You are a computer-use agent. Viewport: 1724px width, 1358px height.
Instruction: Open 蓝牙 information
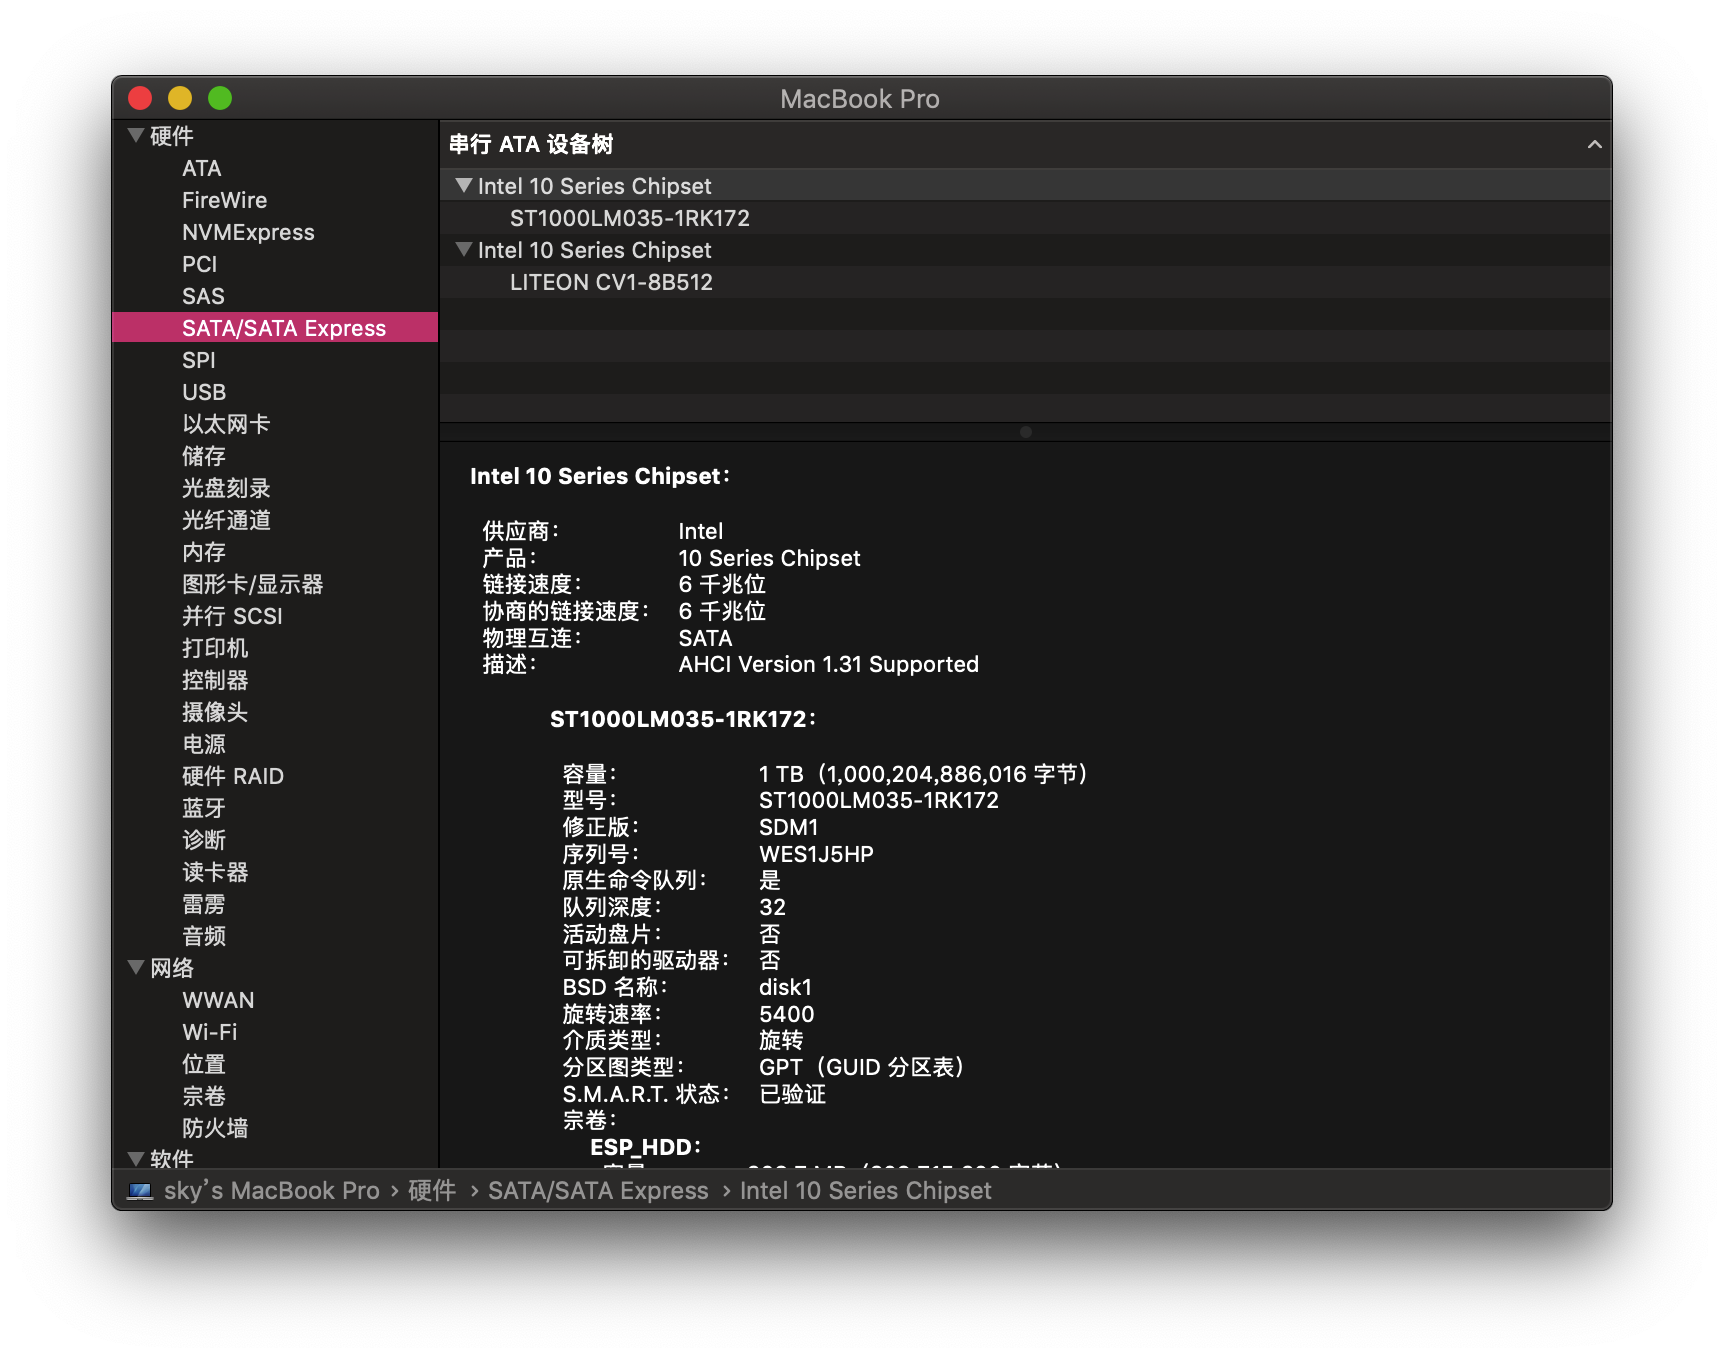click(x=204, y=808)
